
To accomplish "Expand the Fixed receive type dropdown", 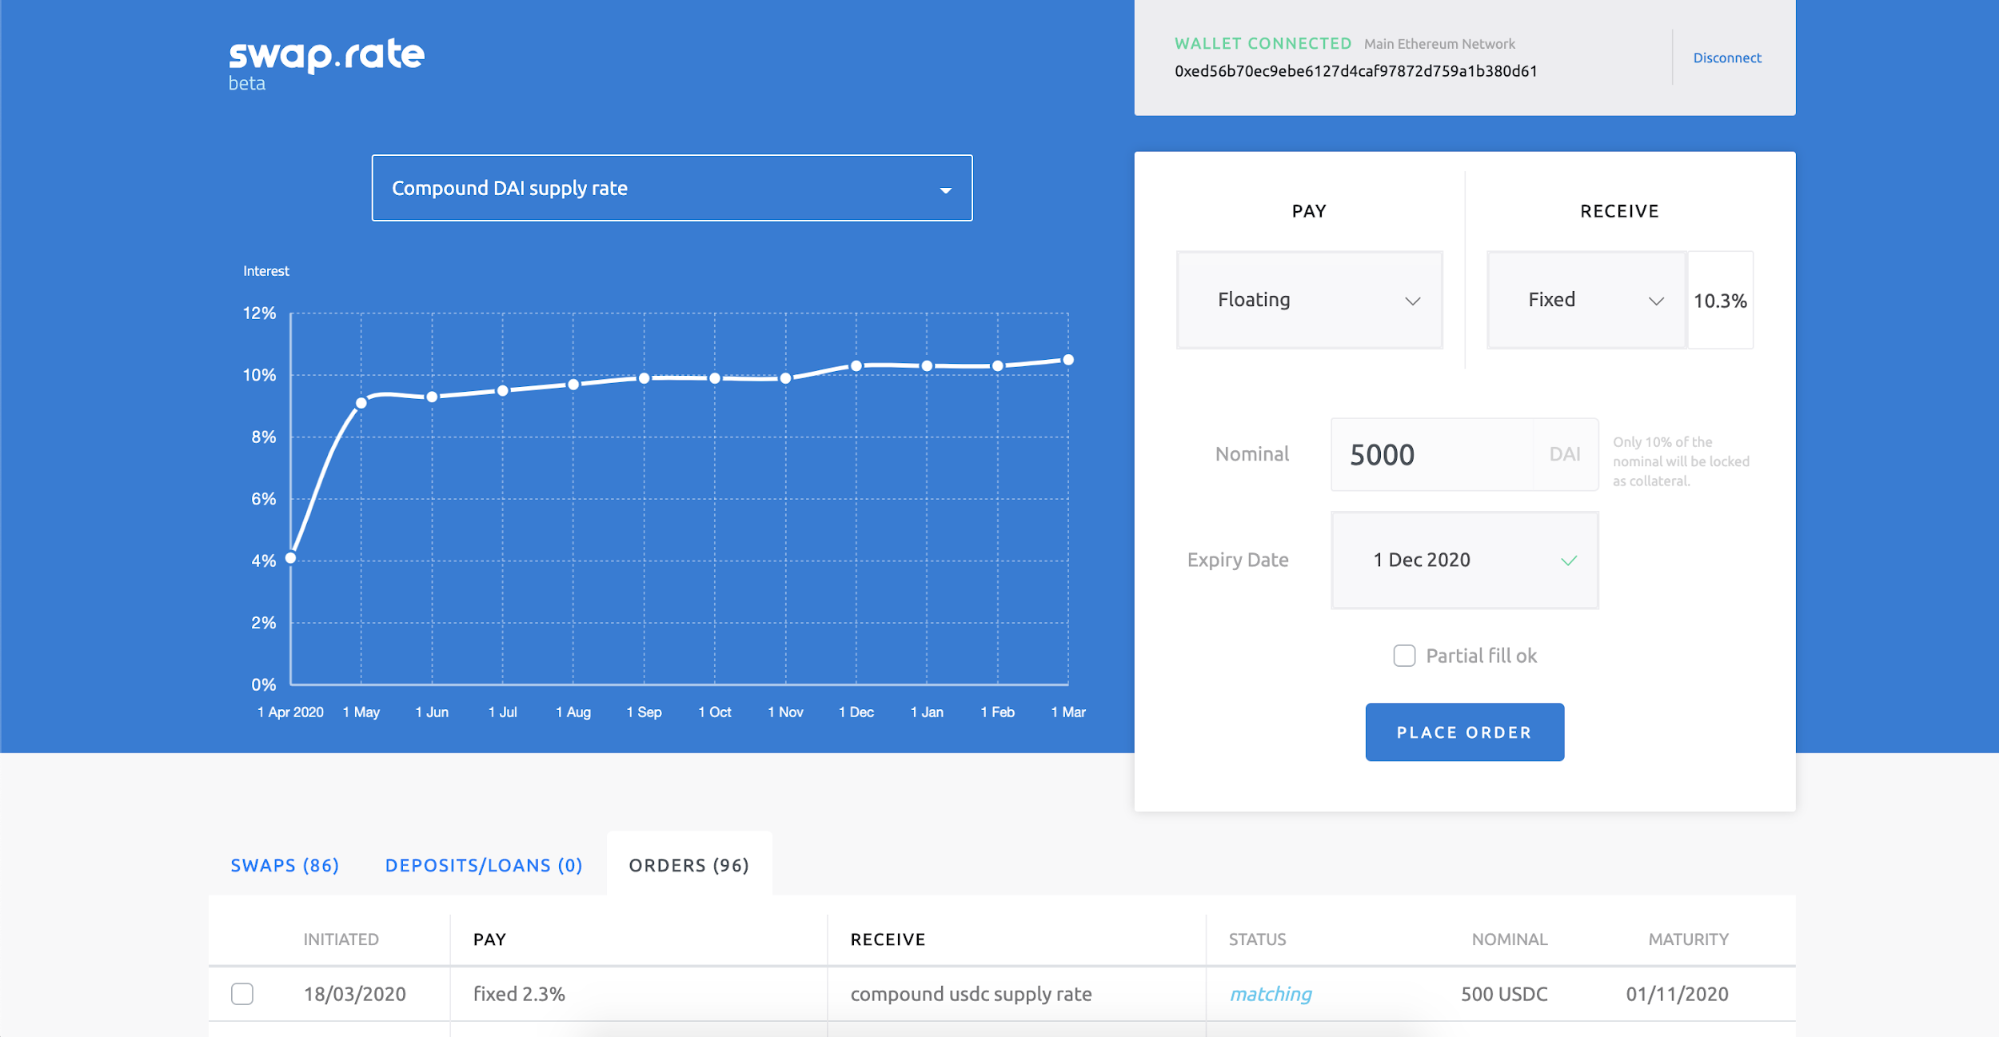I will (x=1586, y=300).
